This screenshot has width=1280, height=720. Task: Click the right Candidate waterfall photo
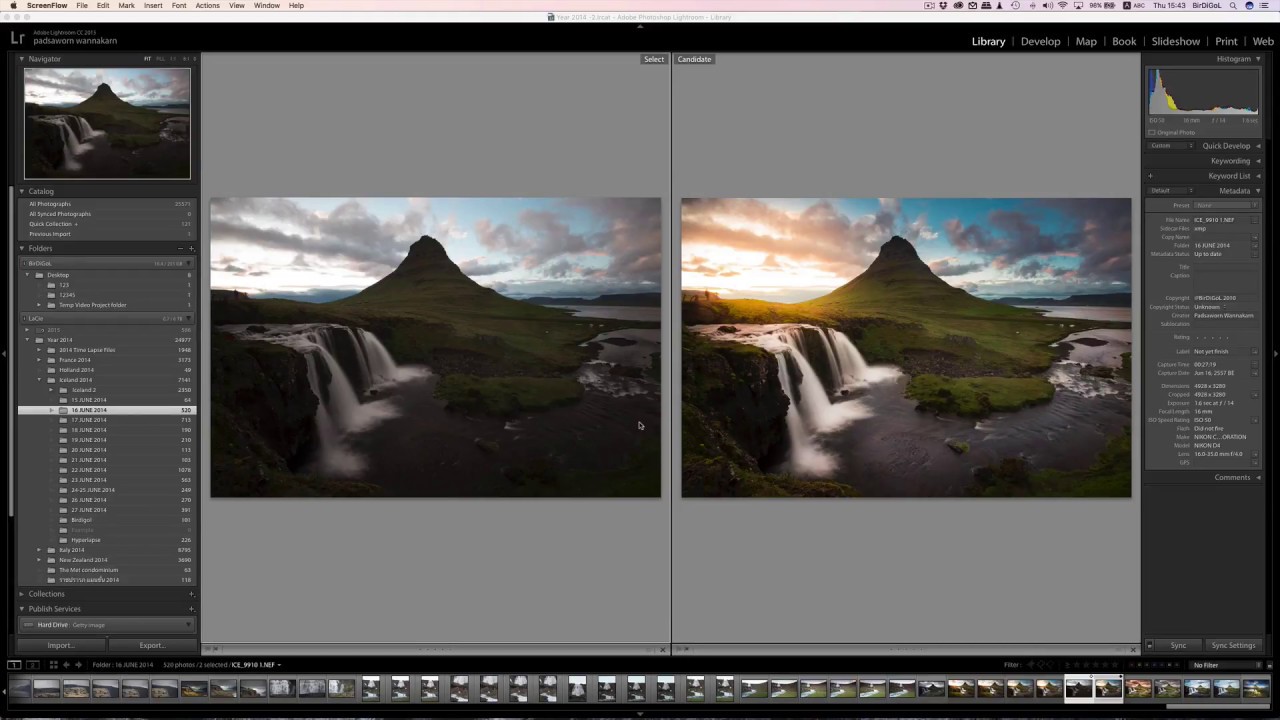906,347
